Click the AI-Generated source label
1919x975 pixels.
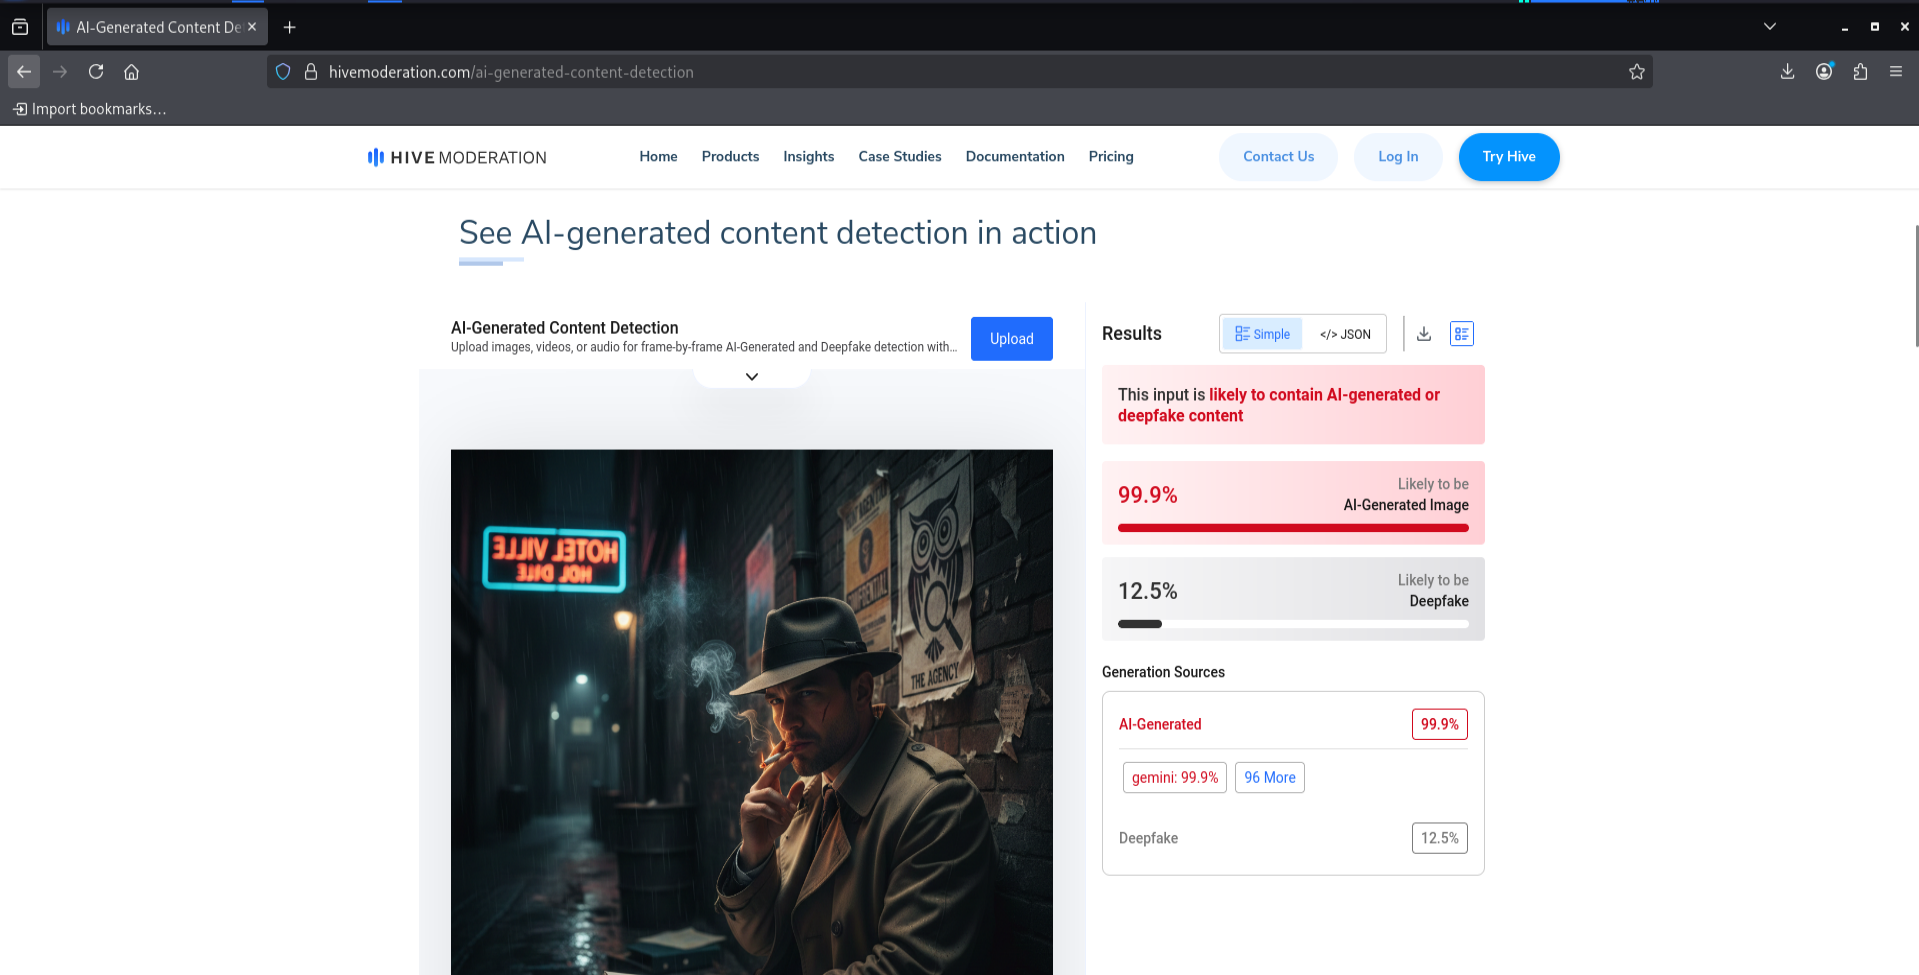[1160, 724]
